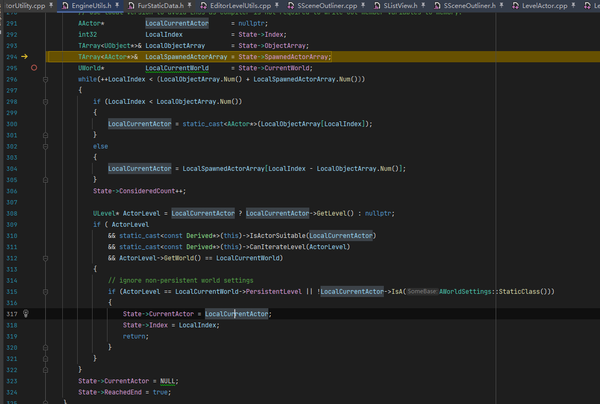Click the EditorLevelUtils.cpp tab file icon
The width and height of the screenshot is (600, 404).
click(205, 6)
